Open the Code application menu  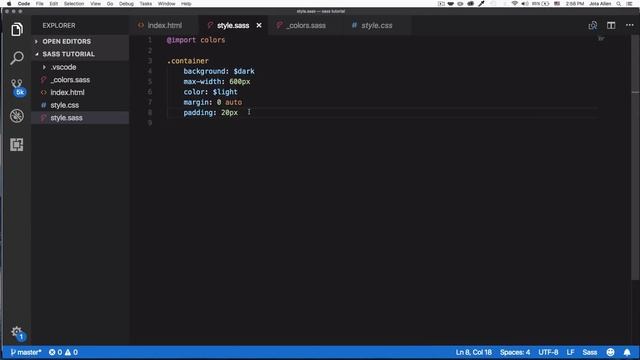(x=24, y=4)
